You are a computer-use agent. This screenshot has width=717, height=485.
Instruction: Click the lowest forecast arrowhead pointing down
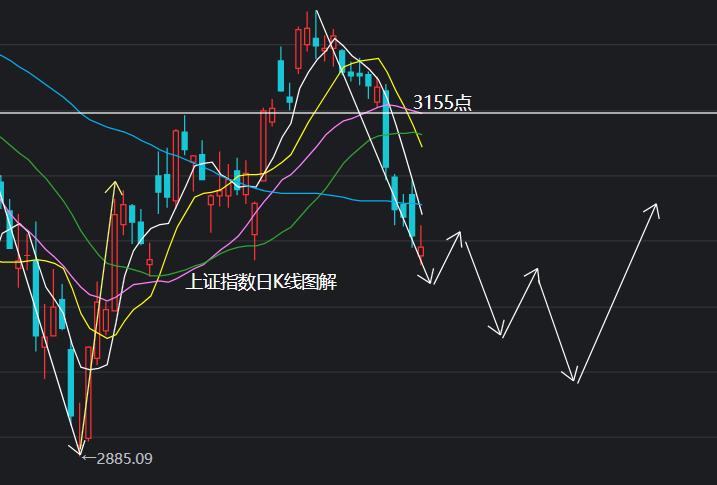tap(575, 379)
